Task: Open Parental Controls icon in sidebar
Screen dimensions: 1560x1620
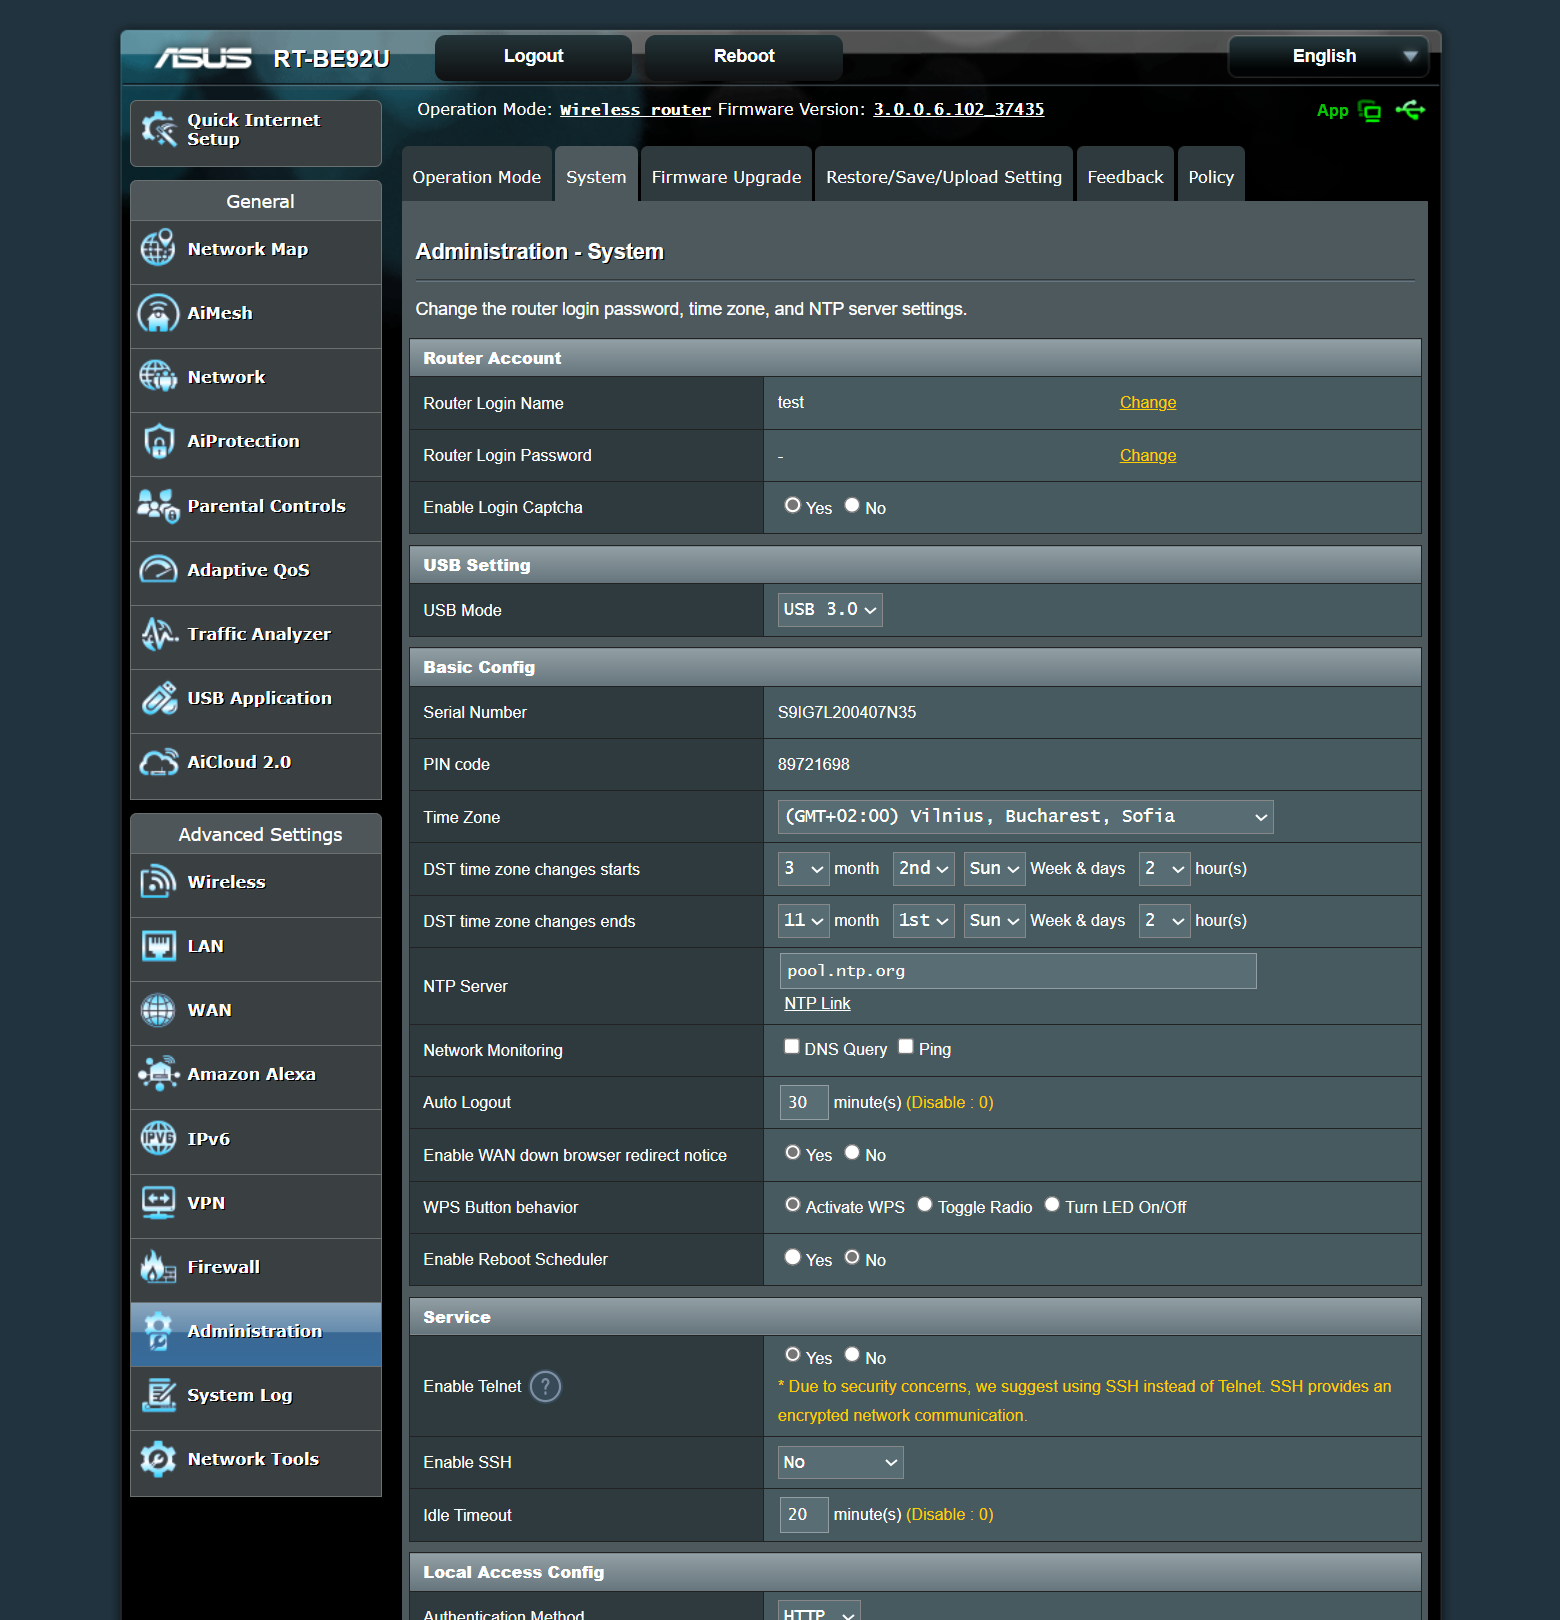Action: tap(158, 506)
